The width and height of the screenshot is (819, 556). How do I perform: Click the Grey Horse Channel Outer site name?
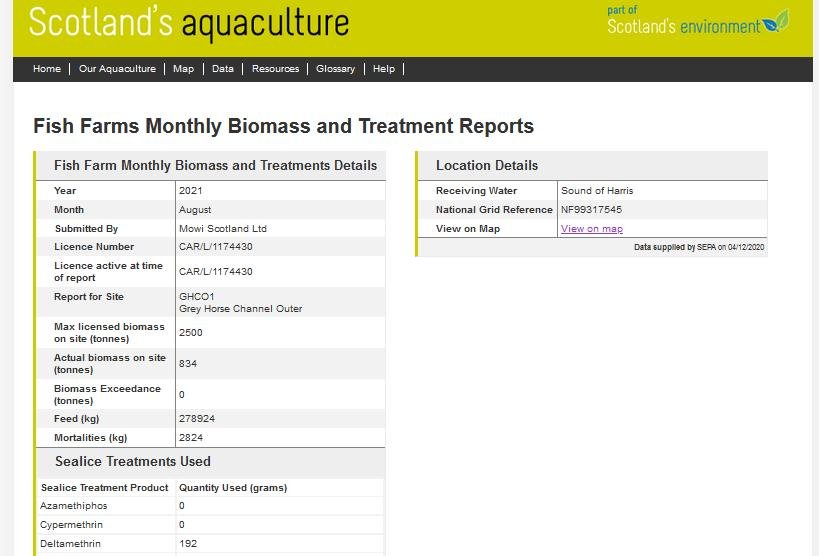click(240, 309)
